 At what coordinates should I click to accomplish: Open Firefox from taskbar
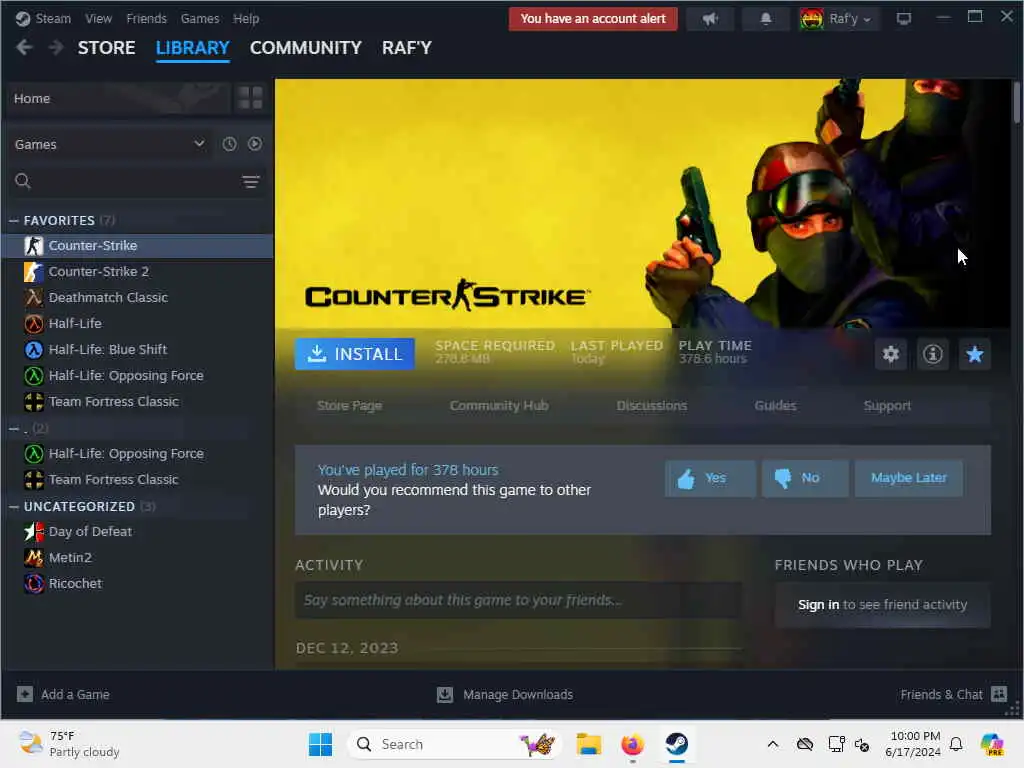click(632, 744)
